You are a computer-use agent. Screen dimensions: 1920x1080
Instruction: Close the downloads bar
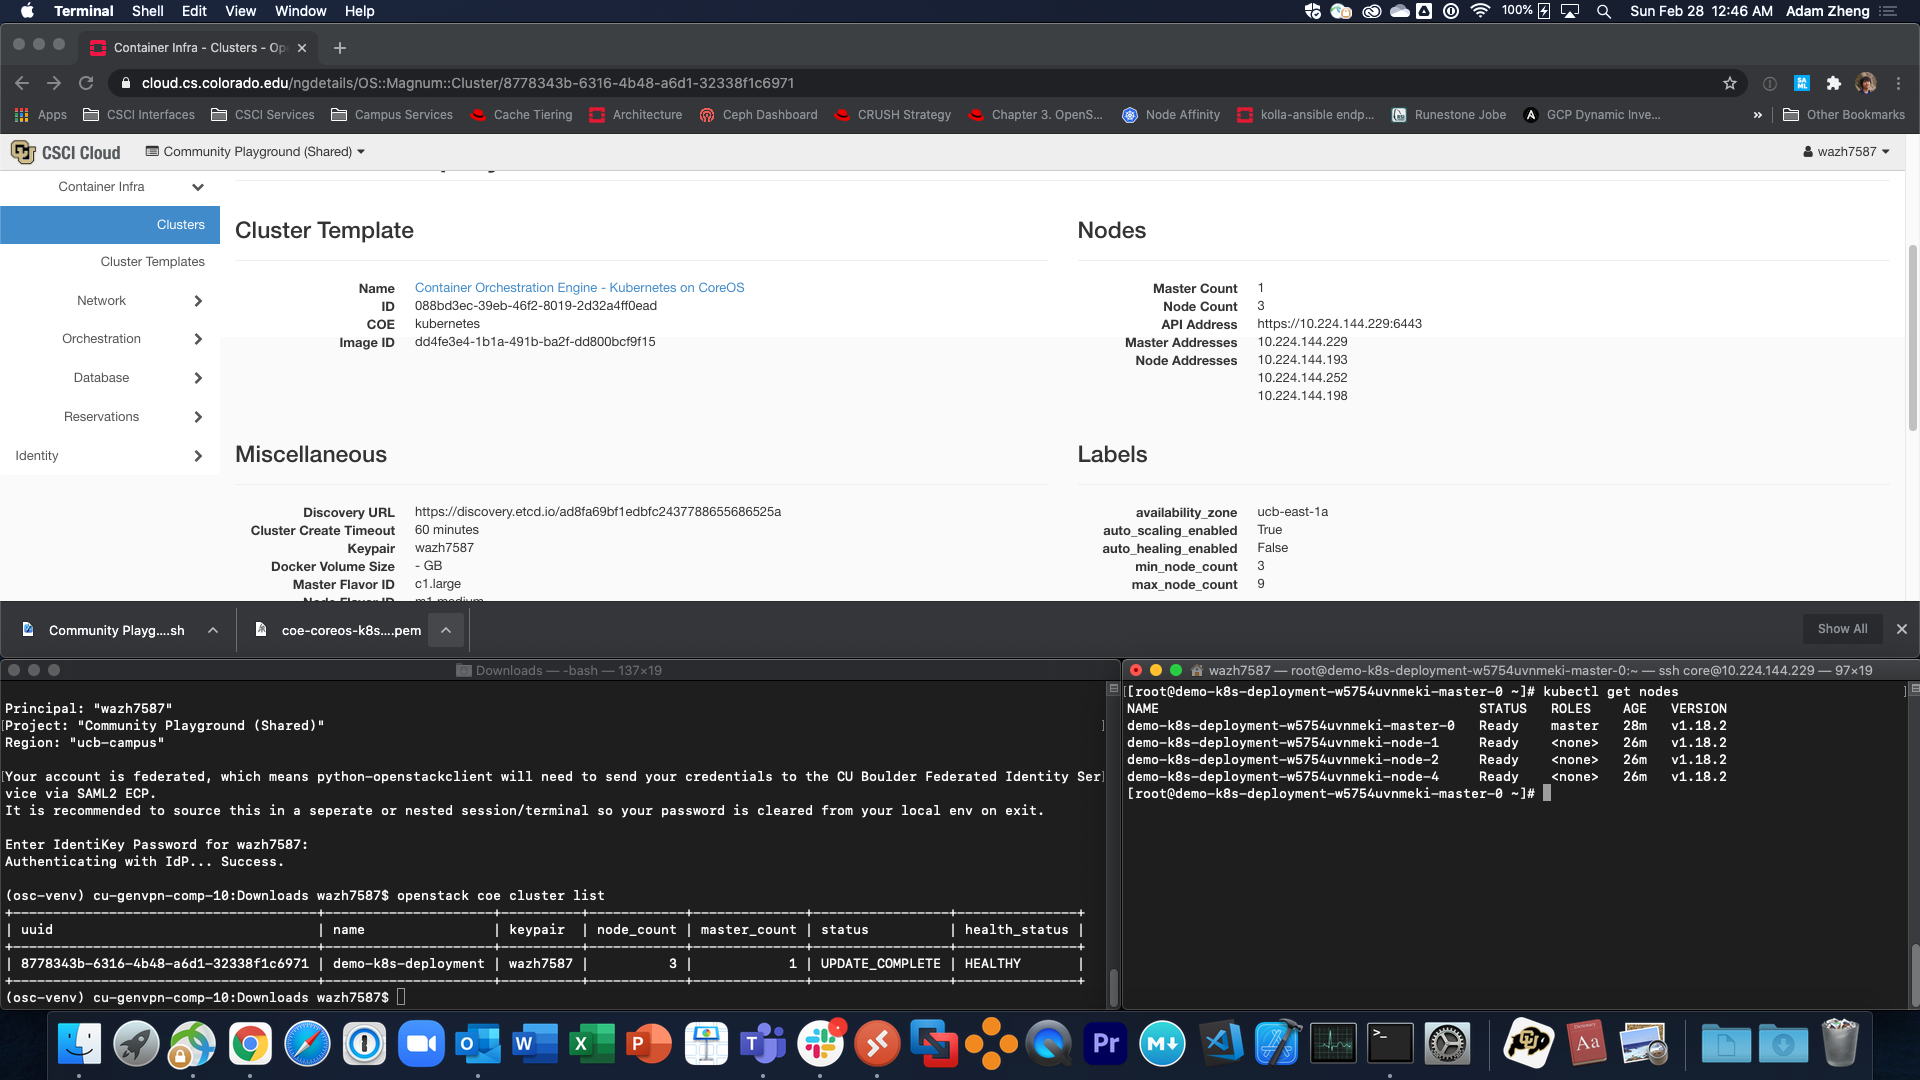pyautogui.click(x=1902, y=629)
